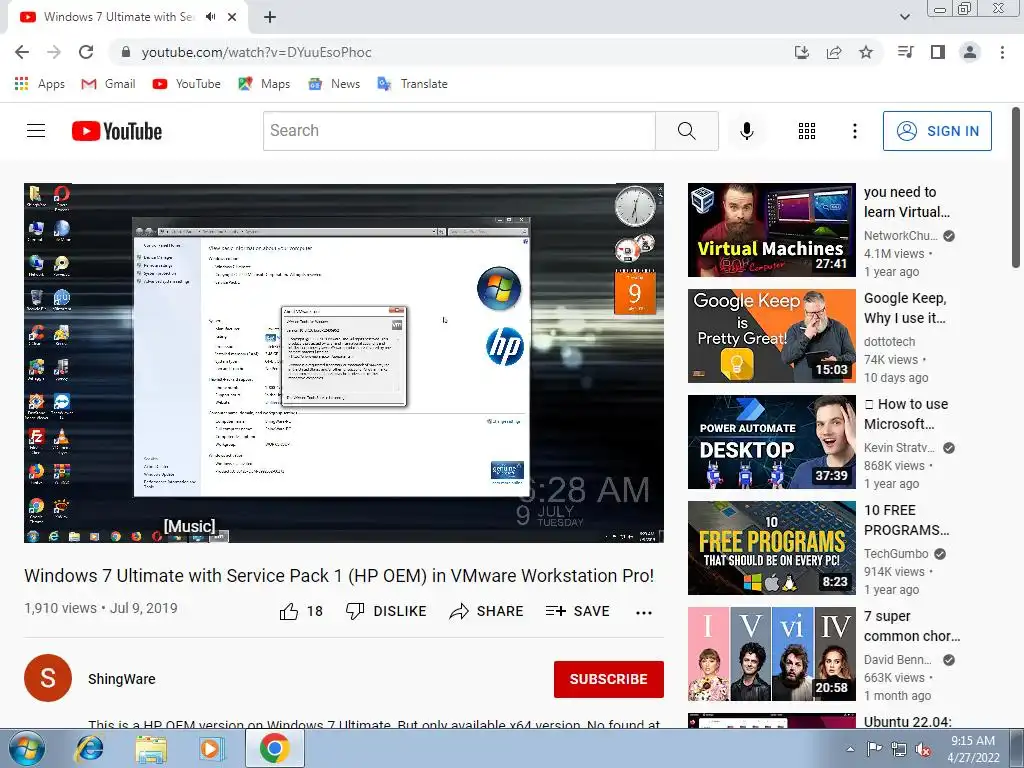Open the Apps bookmark
1024x768 pixels.
[40, 84]
